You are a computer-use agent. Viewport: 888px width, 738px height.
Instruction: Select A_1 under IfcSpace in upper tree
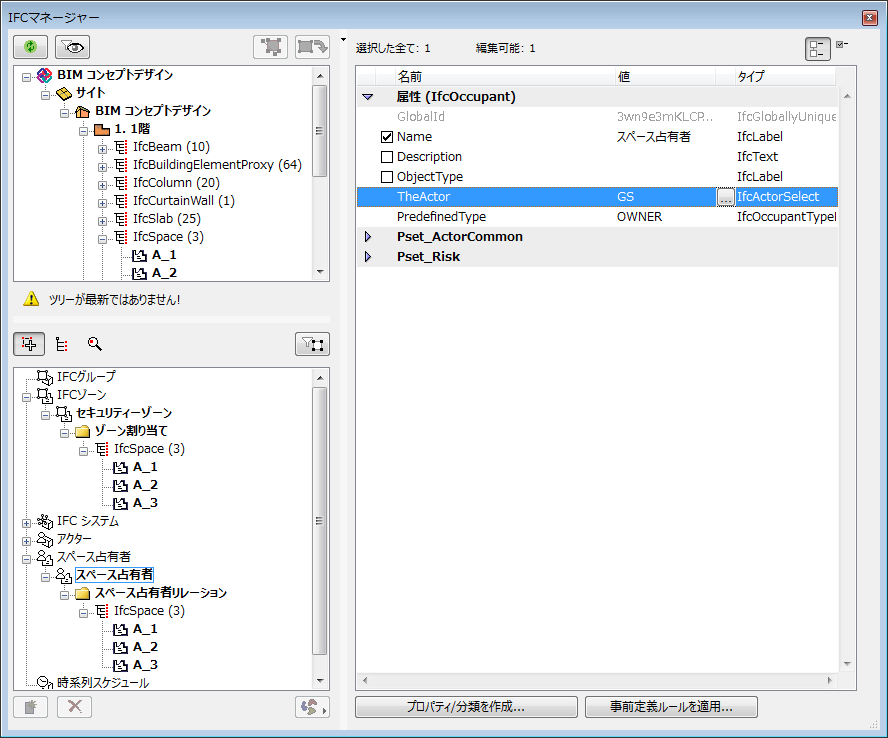164,255
